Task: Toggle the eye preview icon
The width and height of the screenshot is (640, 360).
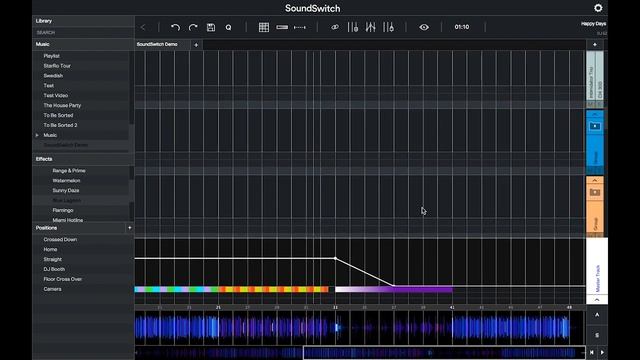Action: pyautogui.click(x=424, y=27)
